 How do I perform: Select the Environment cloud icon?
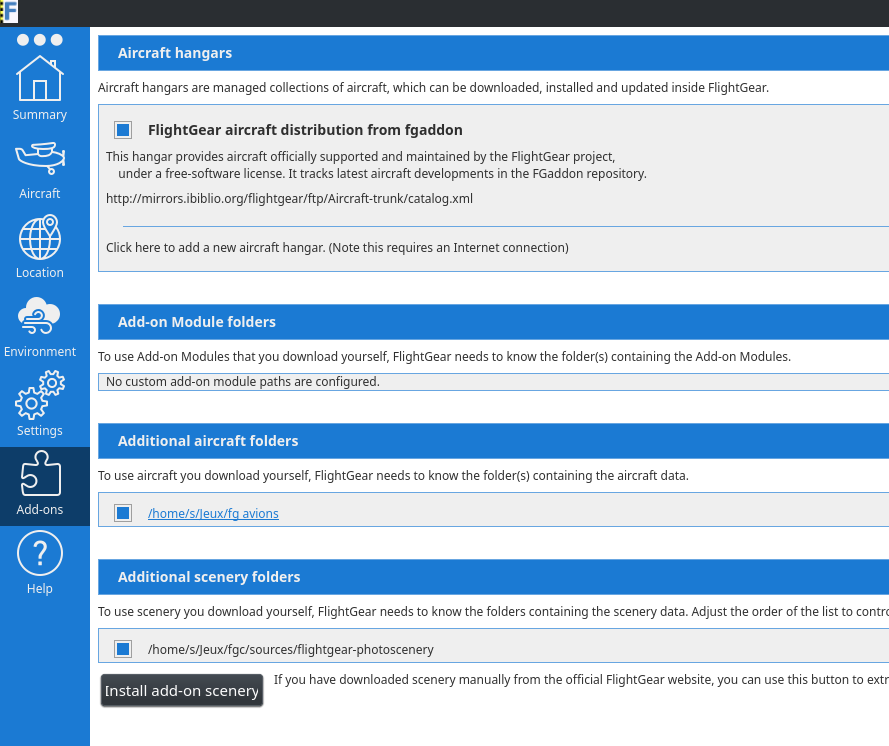click(40, 317)
